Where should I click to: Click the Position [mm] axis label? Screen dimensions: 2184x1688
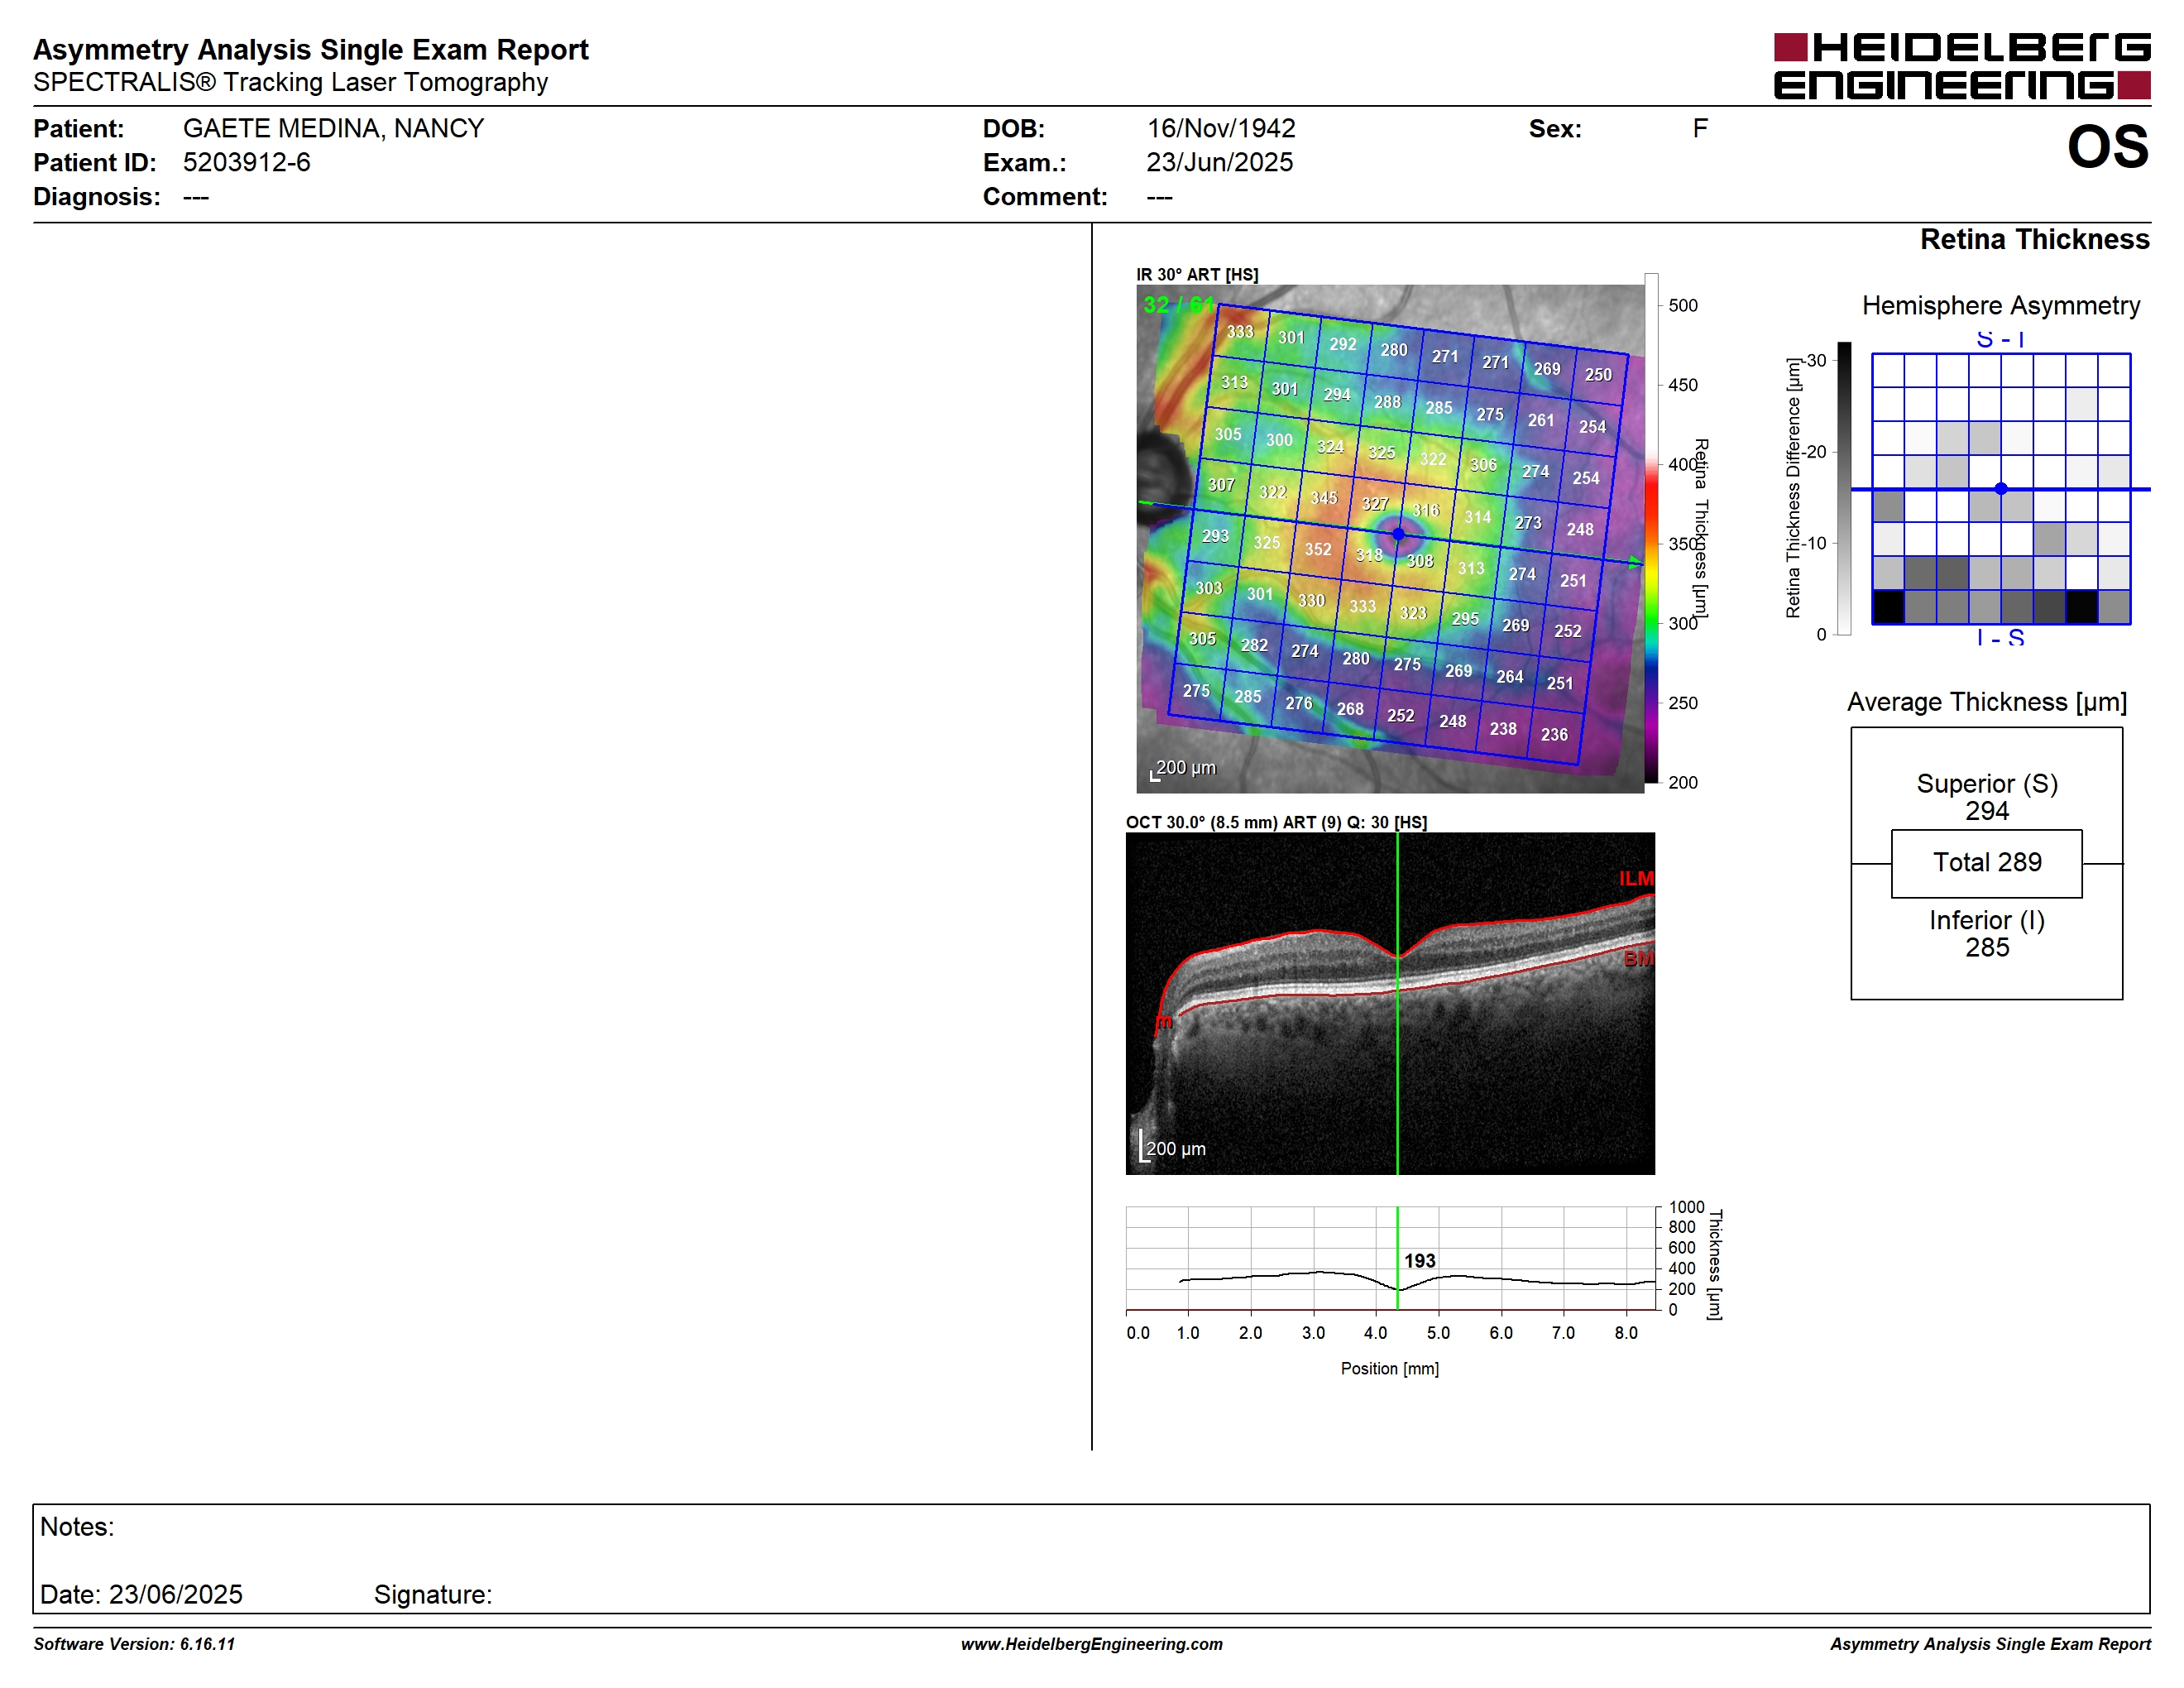(x=1390, y=1368)
